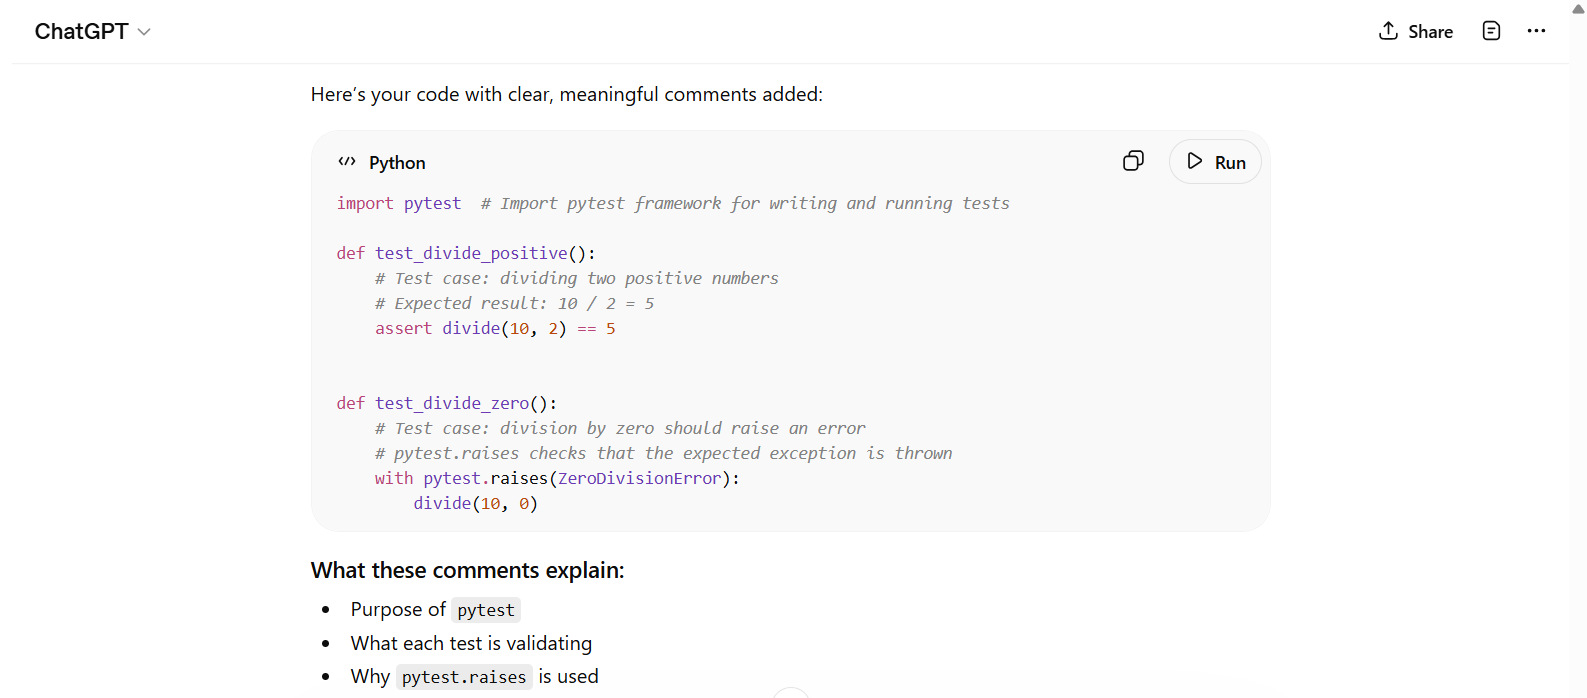The height and width of the screenshot is (698, 1587).
Task: Click the scroll-to-bottom circle button
Action: click(790, 694)
